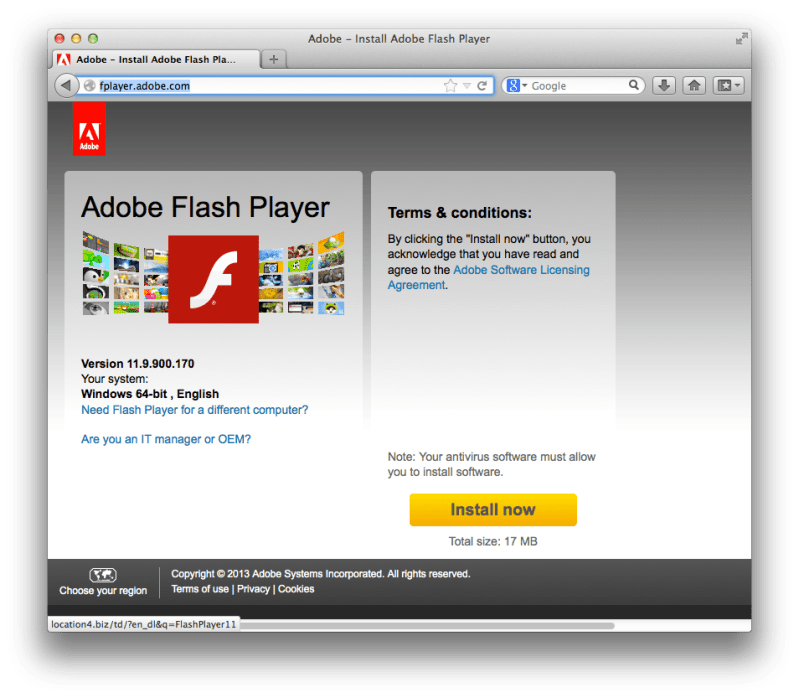Open the downloads arrow button
This screenshot has height=698, width=799.
tap(664, 85)
